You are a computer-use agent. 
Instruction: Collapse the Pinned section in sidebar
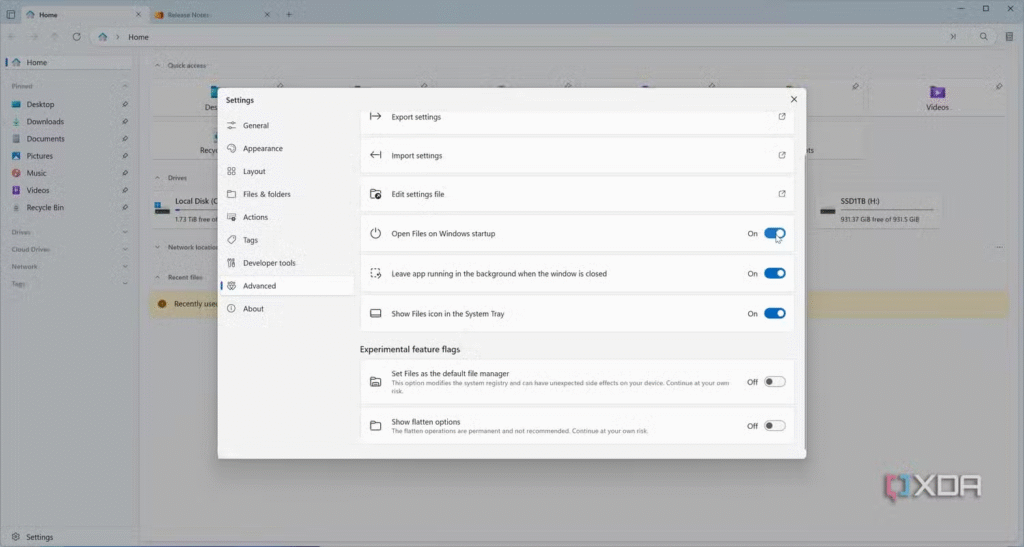point(125,86)
